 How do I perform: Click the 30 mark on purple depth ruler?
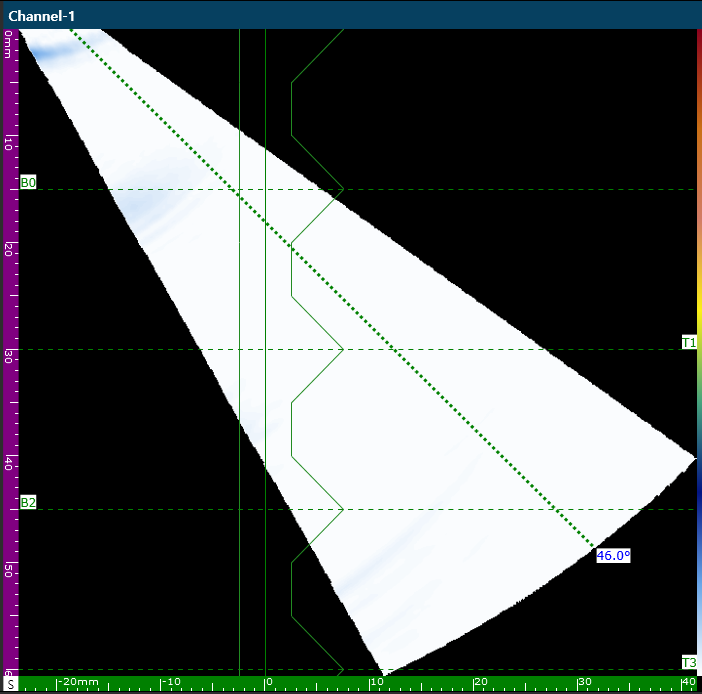(x=9, y=357)
